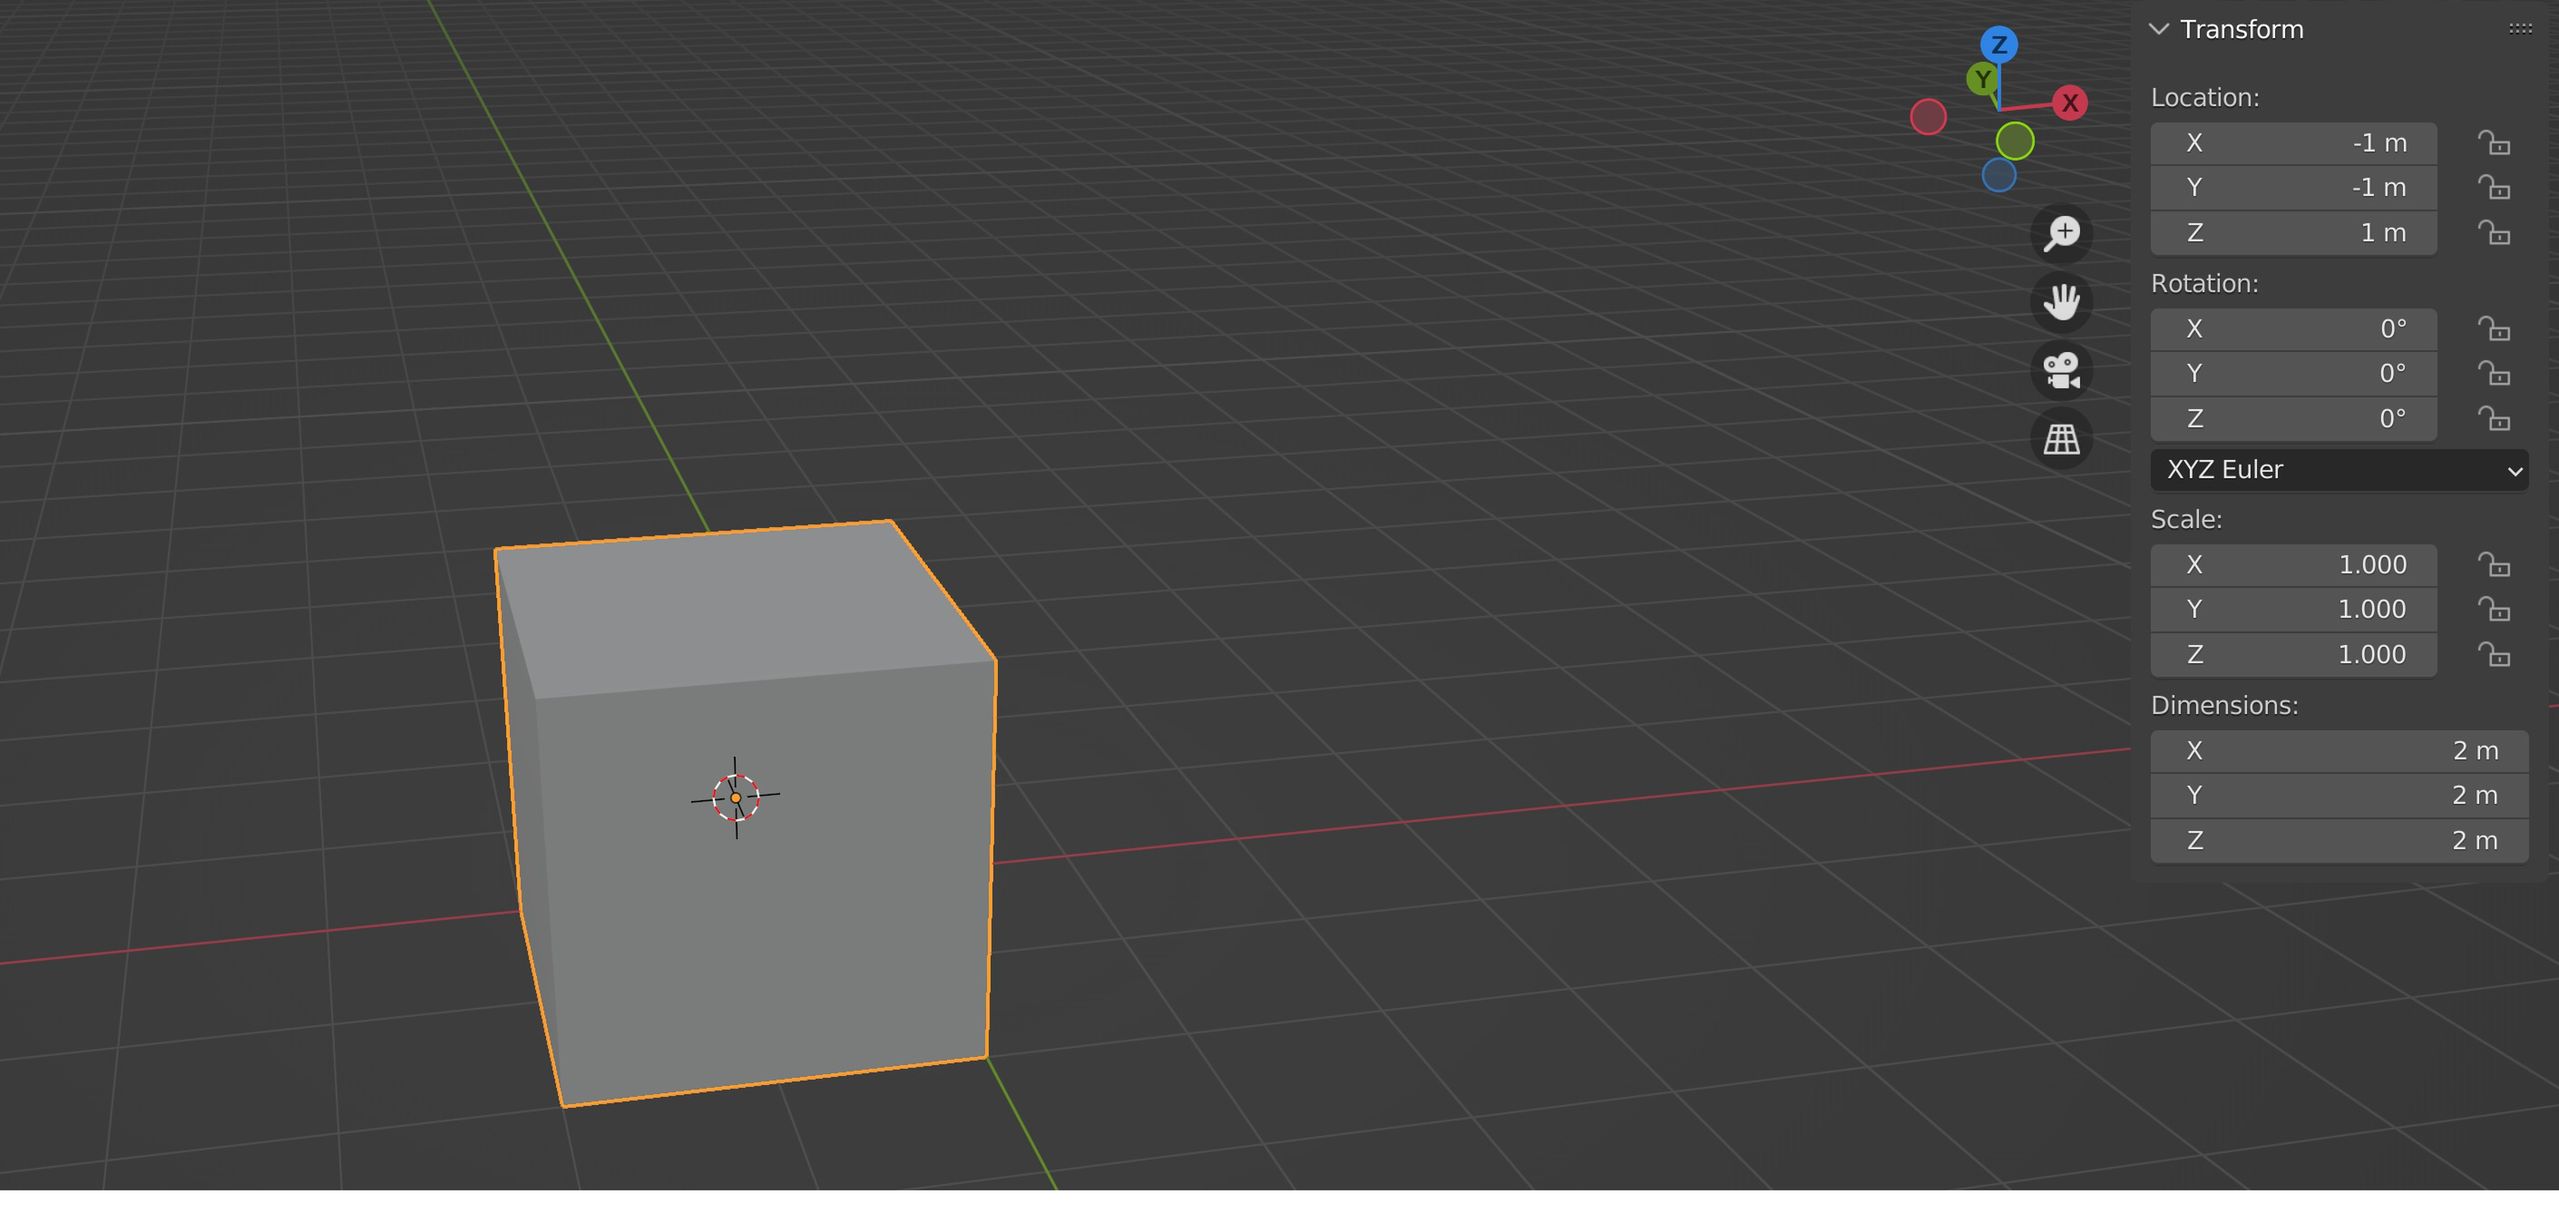
Task: Lock the Rotation Y value
Action: pyautogui.click(x=2494, y=374)
